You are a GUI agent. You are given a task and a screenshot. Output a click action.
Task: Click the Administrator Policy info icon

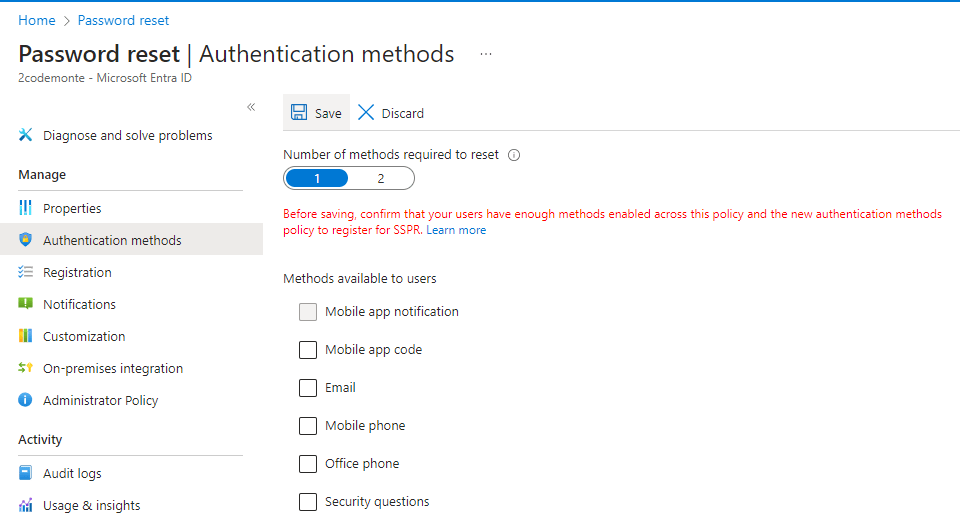pos(26,400)
